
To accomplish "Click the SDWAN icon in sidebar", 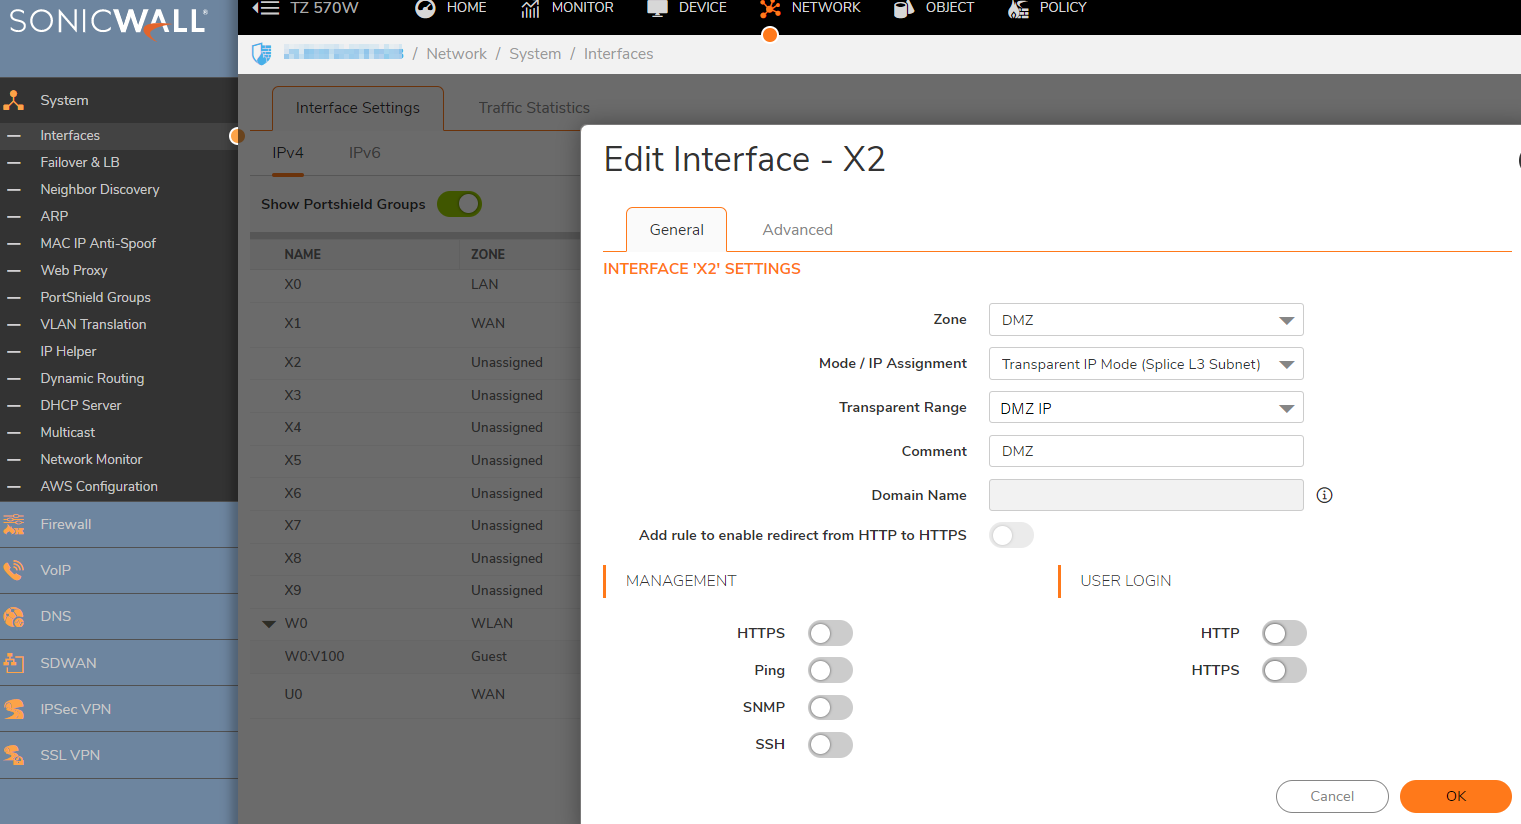I will coord(14,663).
